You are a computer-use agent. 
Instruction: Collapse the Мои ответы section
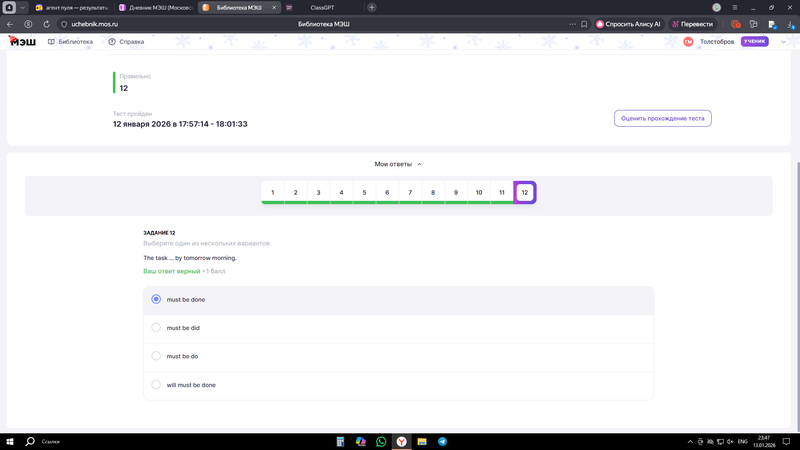click(398, 164)
